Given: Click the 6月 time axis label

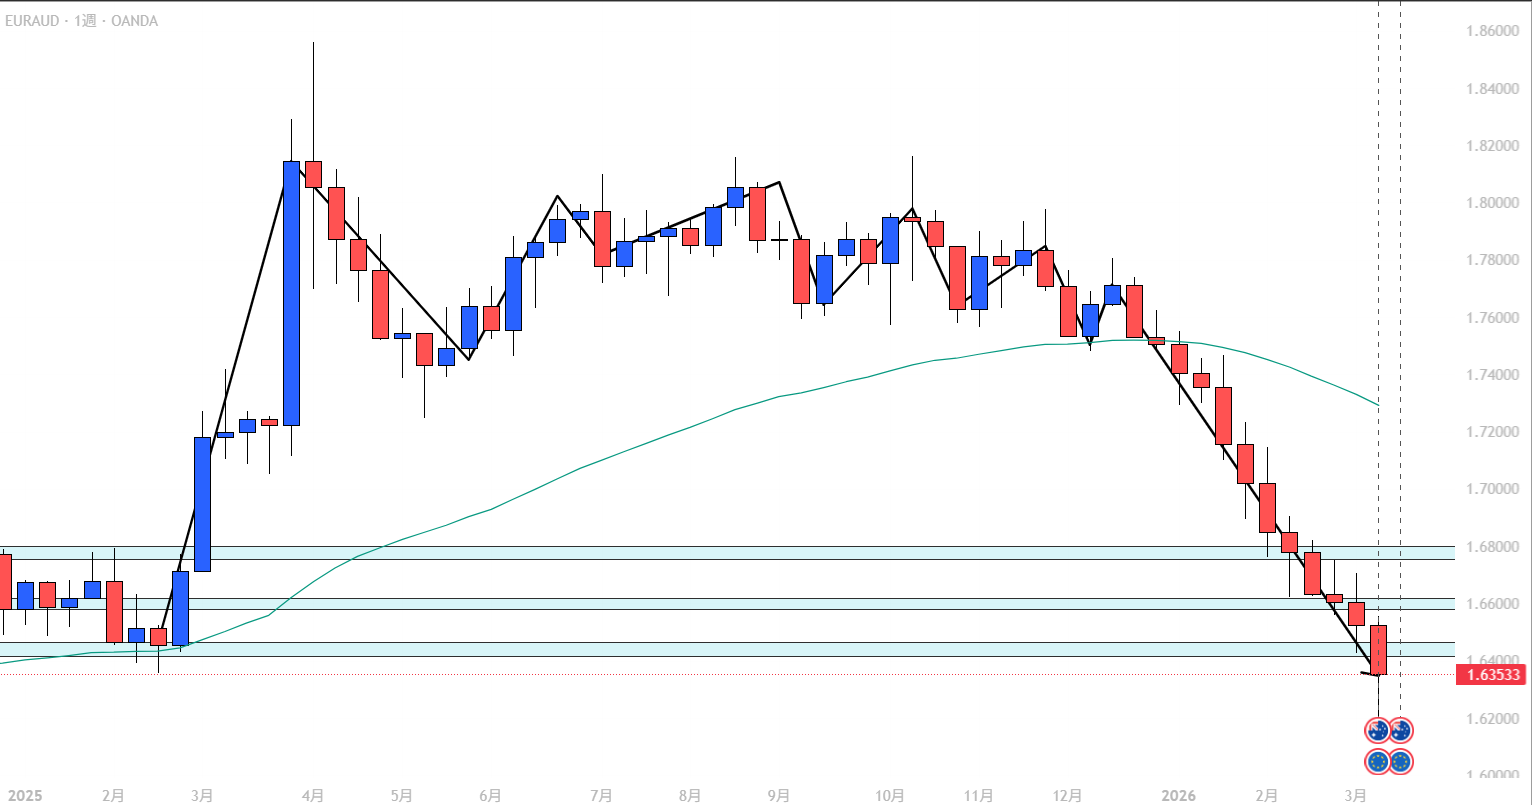Looking at the screenshot, I should coord(490,796).
